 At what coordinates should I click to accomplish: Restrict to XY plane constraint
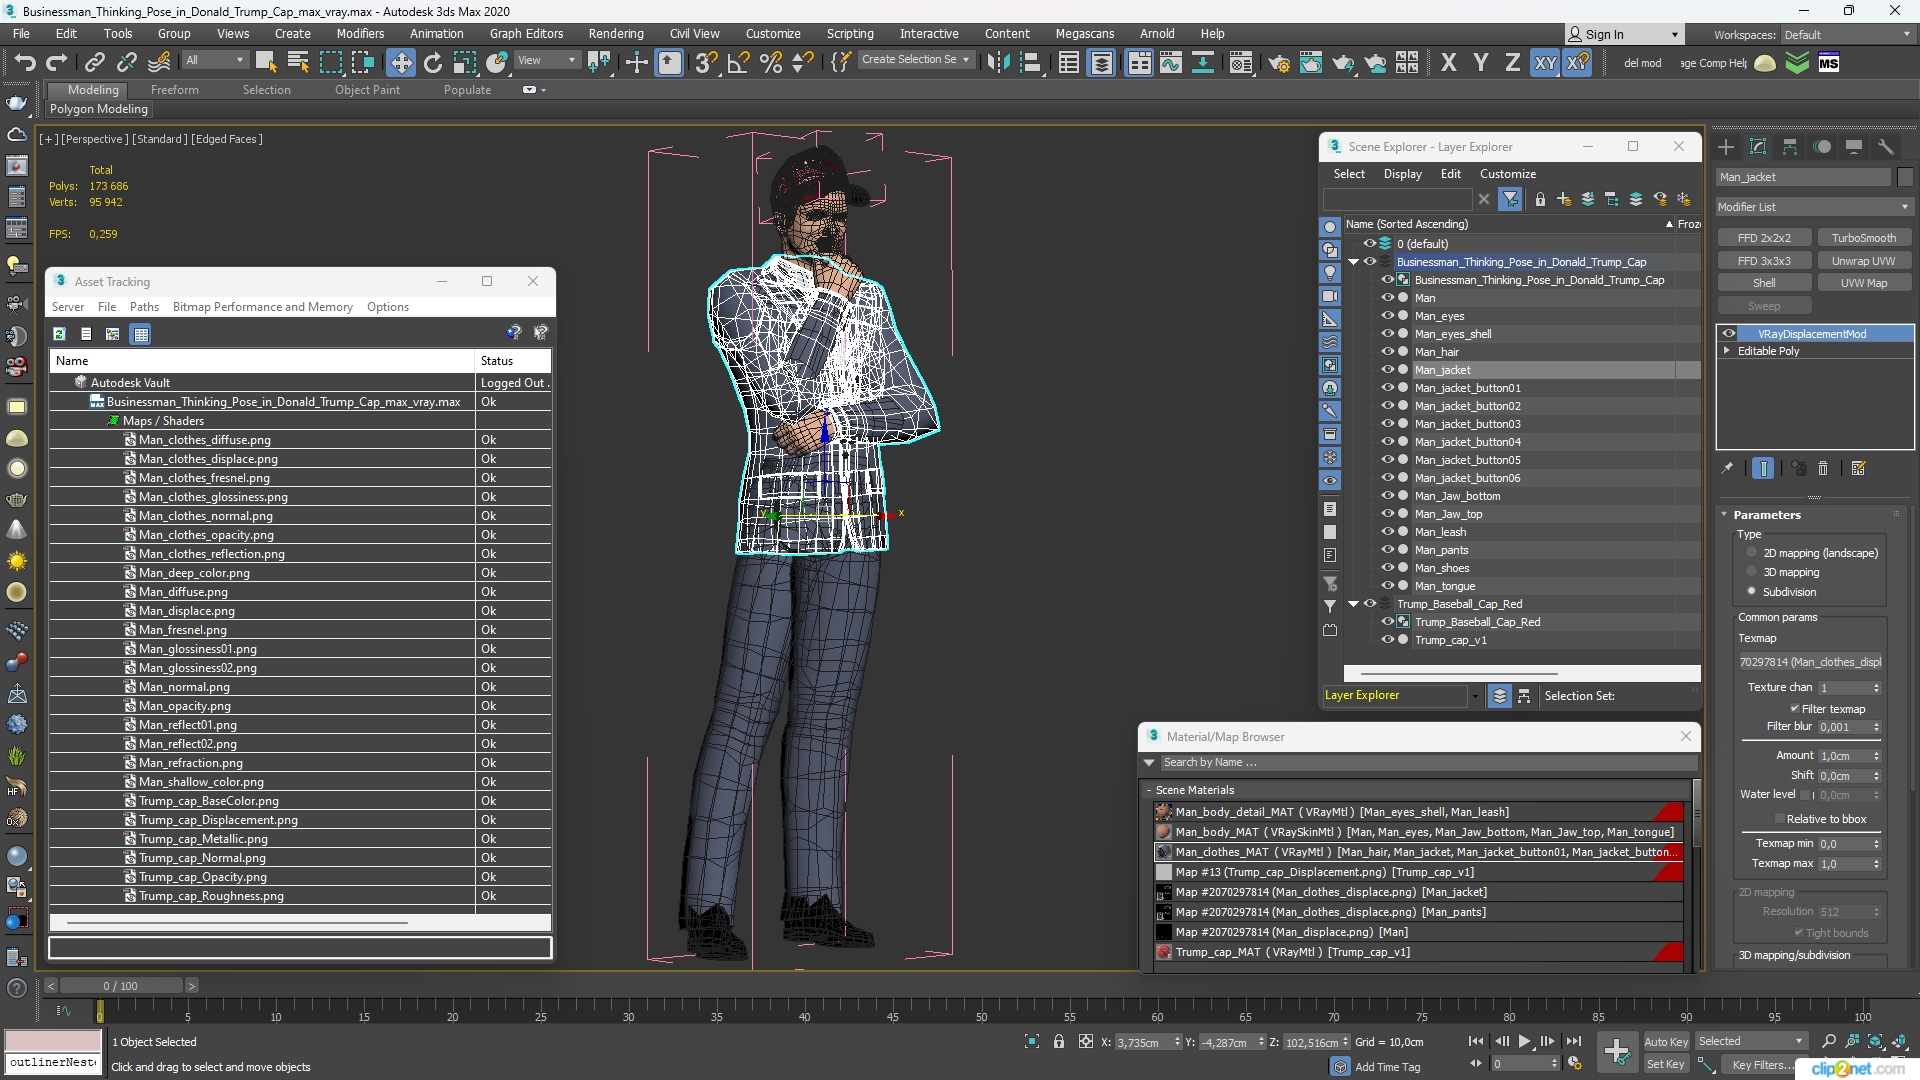point(1546,63)
